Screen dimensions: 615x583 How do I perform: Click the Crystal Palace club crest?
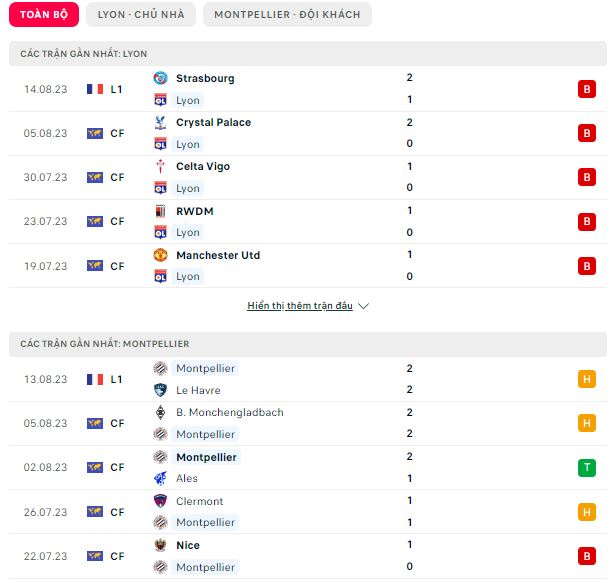click(160, 123)
